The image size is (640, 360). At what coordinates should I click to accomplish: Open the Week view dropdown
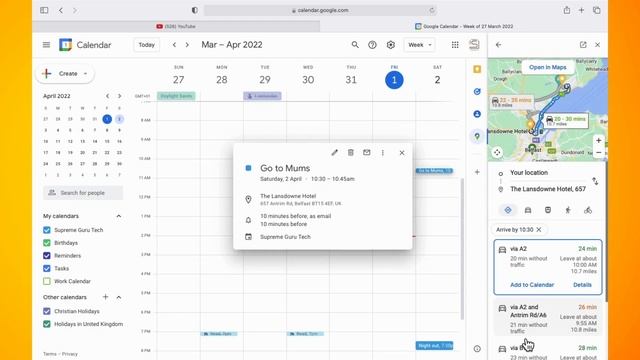point(420,45)
